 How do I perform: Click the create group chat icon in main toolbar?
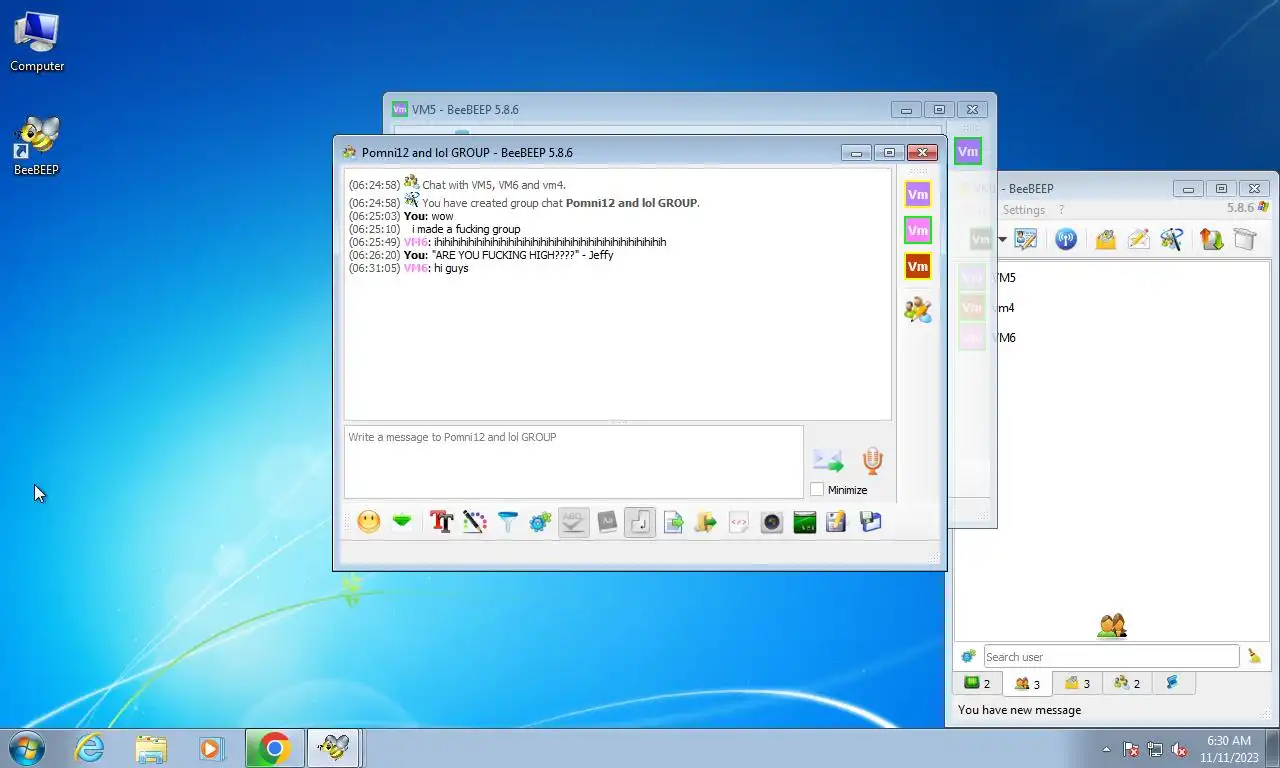tap(1172, 239)
